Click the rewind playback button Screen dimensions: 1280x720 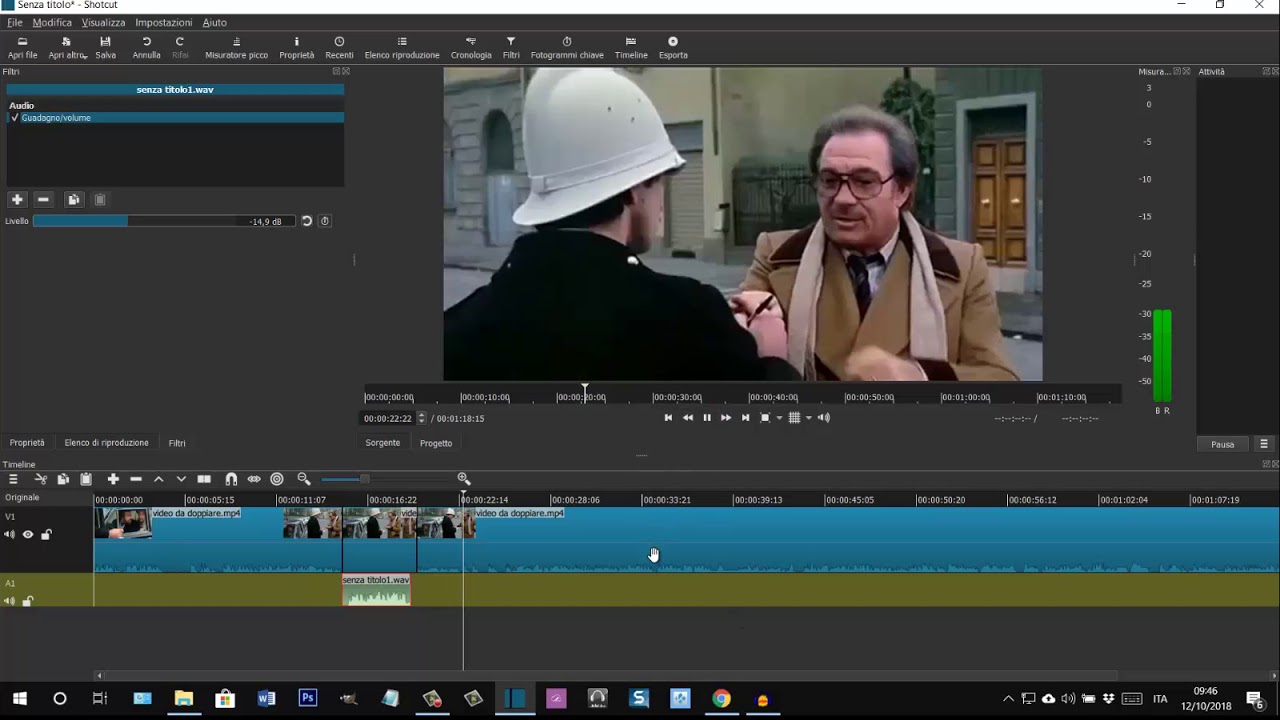[688, 418]
